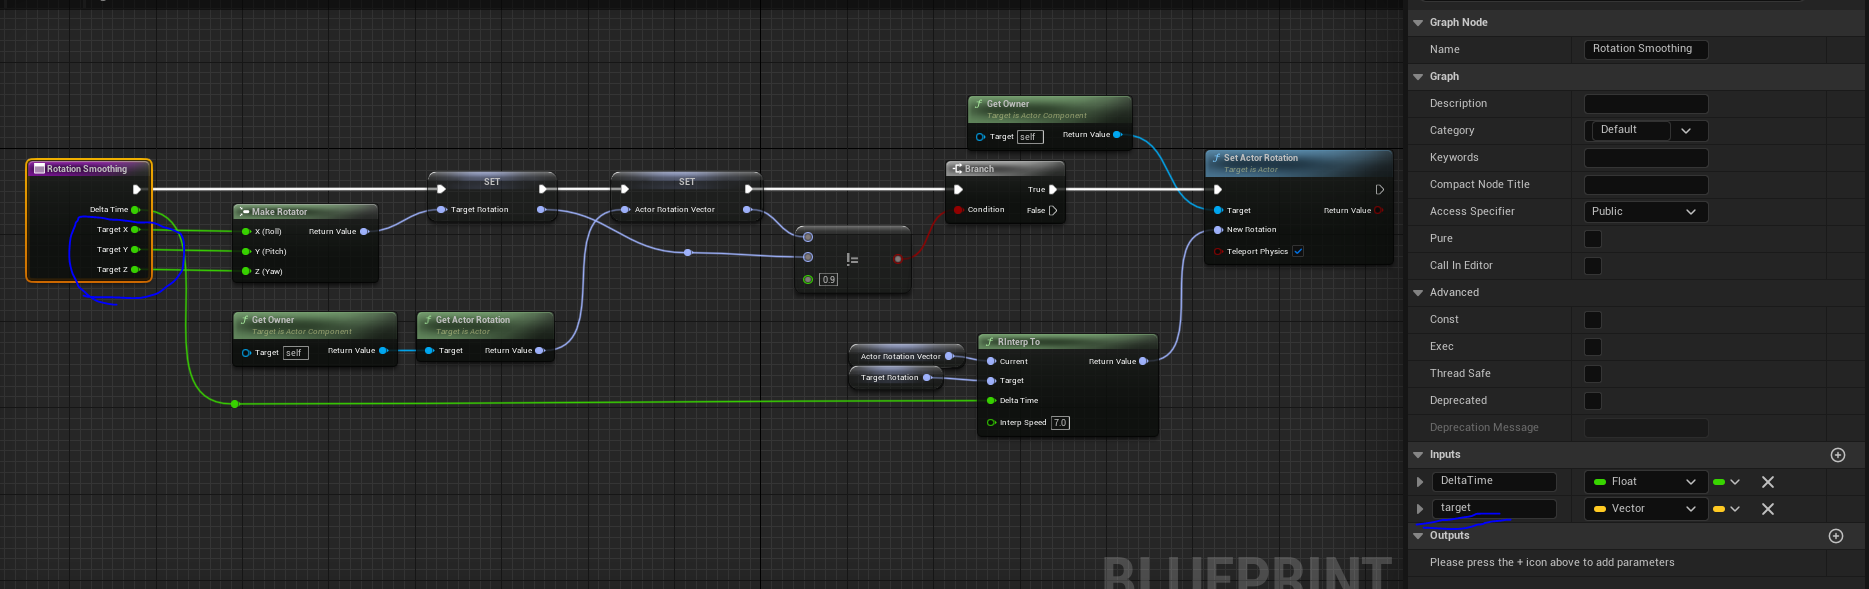This screenshot has width=1869, height=589.
Task: Enable the Const checkbox
Action: coord(1593,320)
